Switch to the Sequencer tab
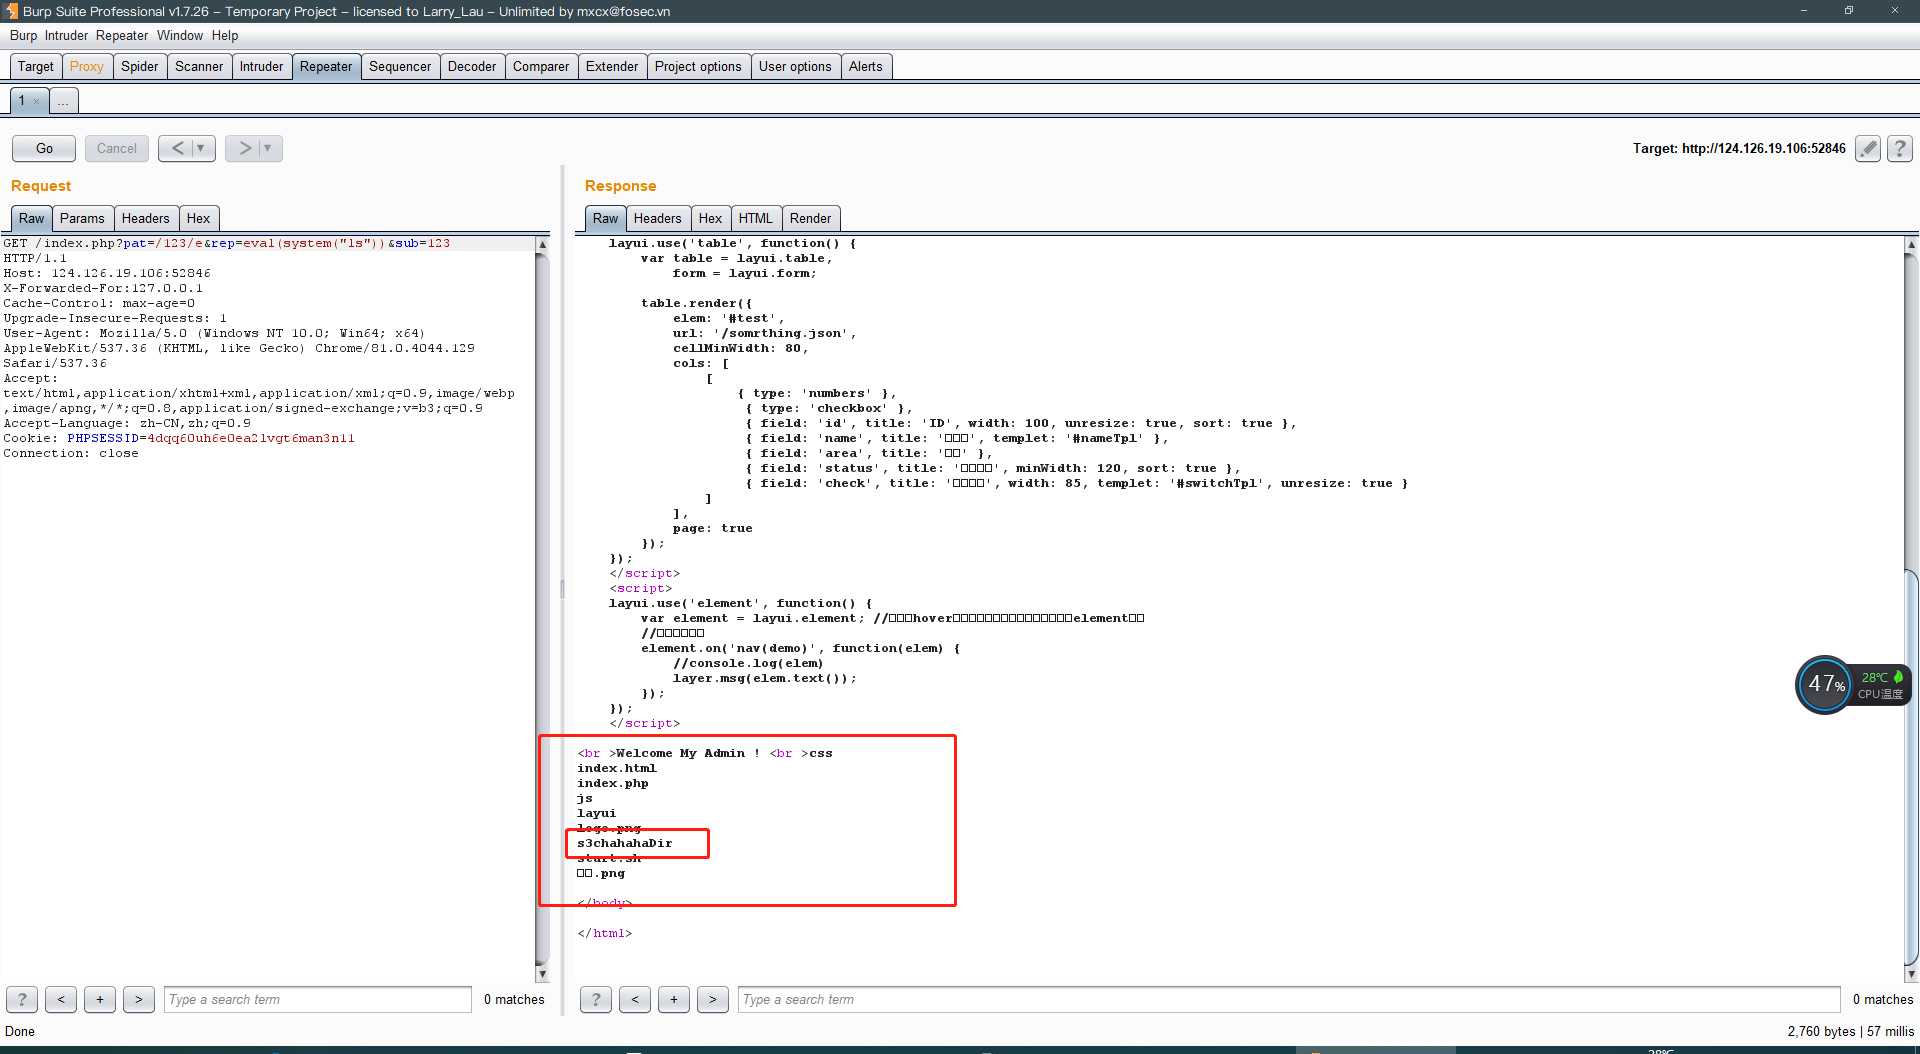Viewport: 1920px width, 1054px height. pyautogui.click(x=400, y=66)
